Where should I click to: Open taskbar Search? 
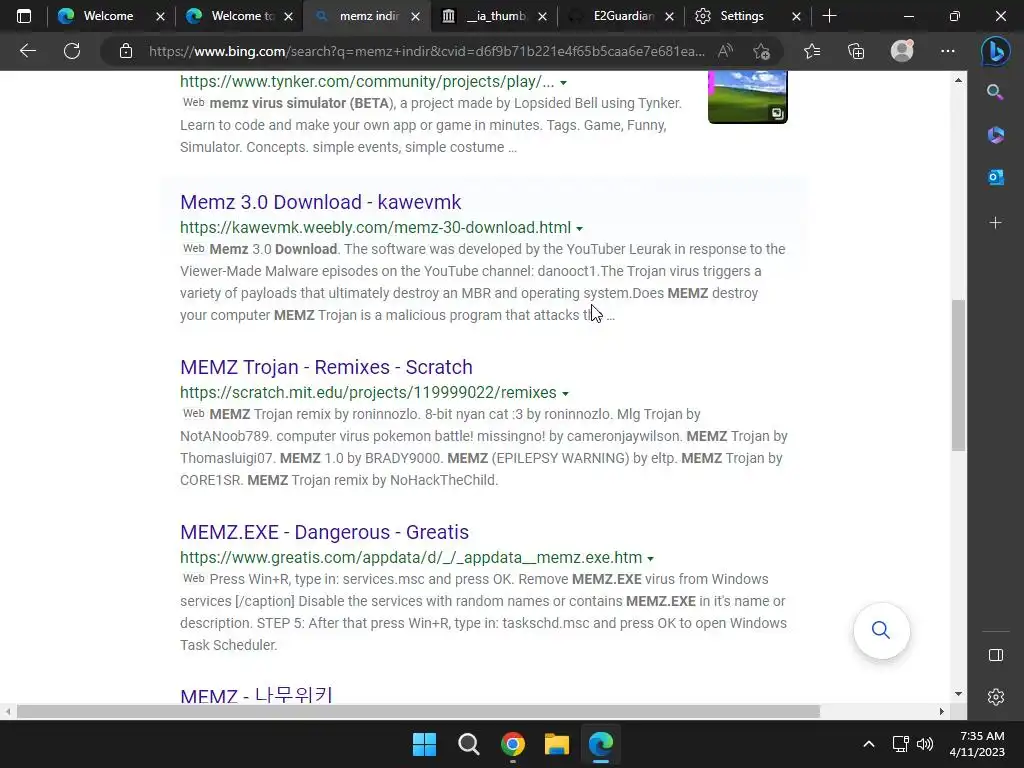[468, 744]
